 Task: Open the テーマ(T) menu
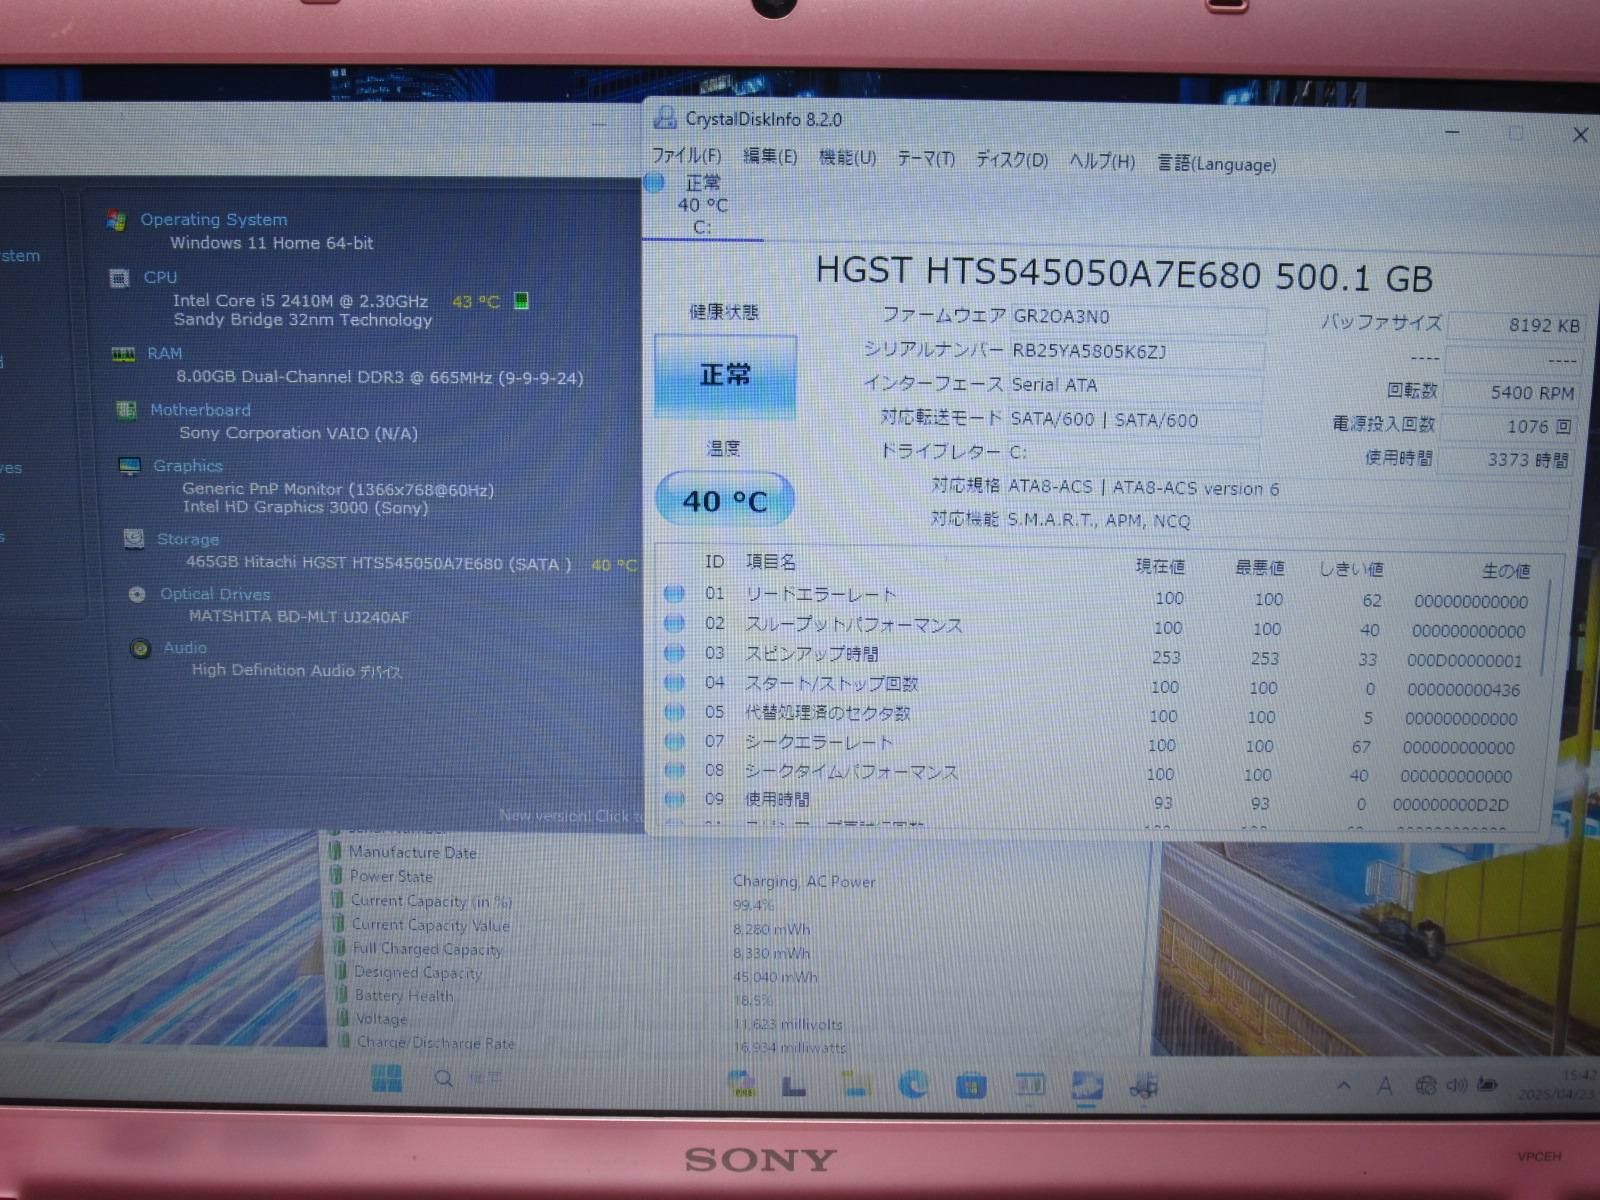tap(926, 159)
